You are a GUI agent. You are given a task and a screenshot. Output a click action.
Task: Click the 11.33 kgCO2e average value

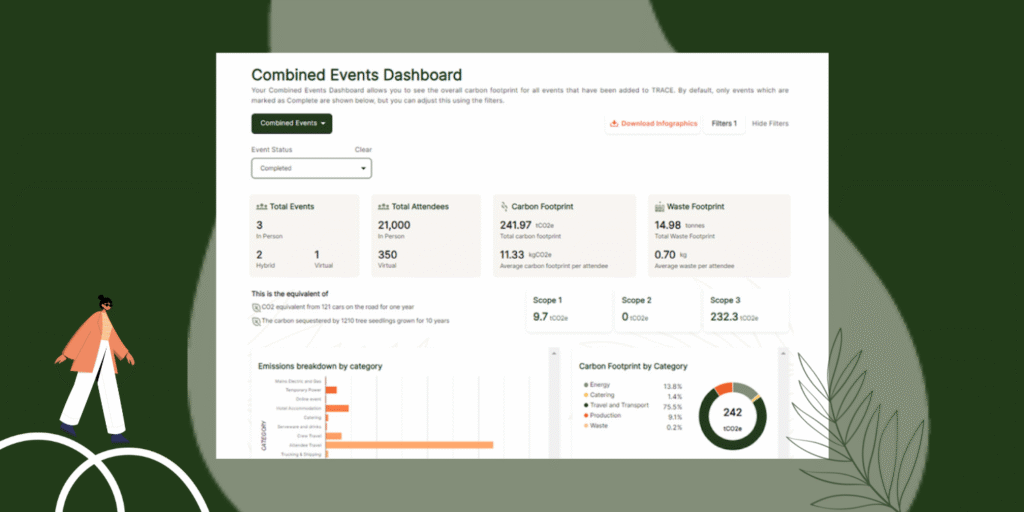click(511, 255)
